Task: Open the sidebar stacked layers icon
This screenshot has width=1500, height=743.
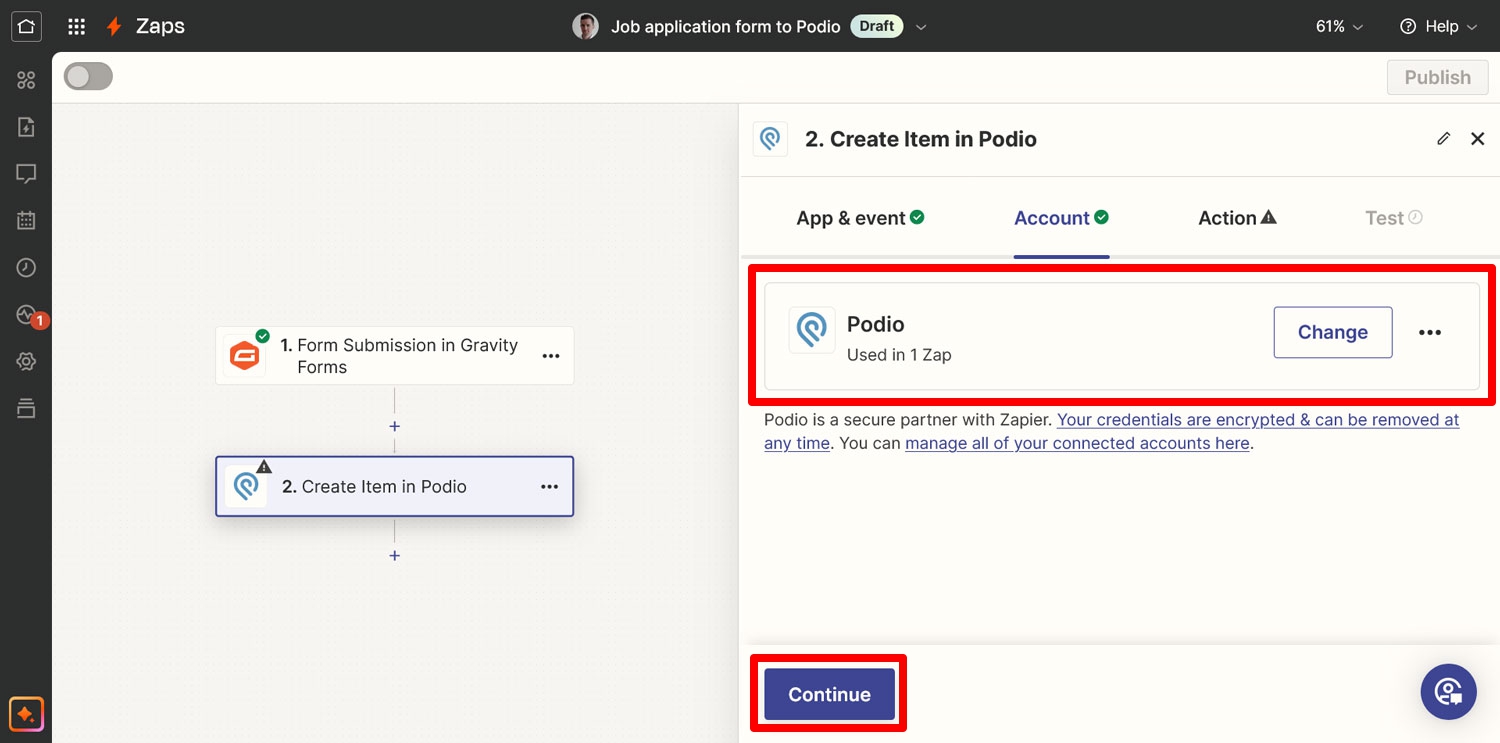Action: click(26, 408)
